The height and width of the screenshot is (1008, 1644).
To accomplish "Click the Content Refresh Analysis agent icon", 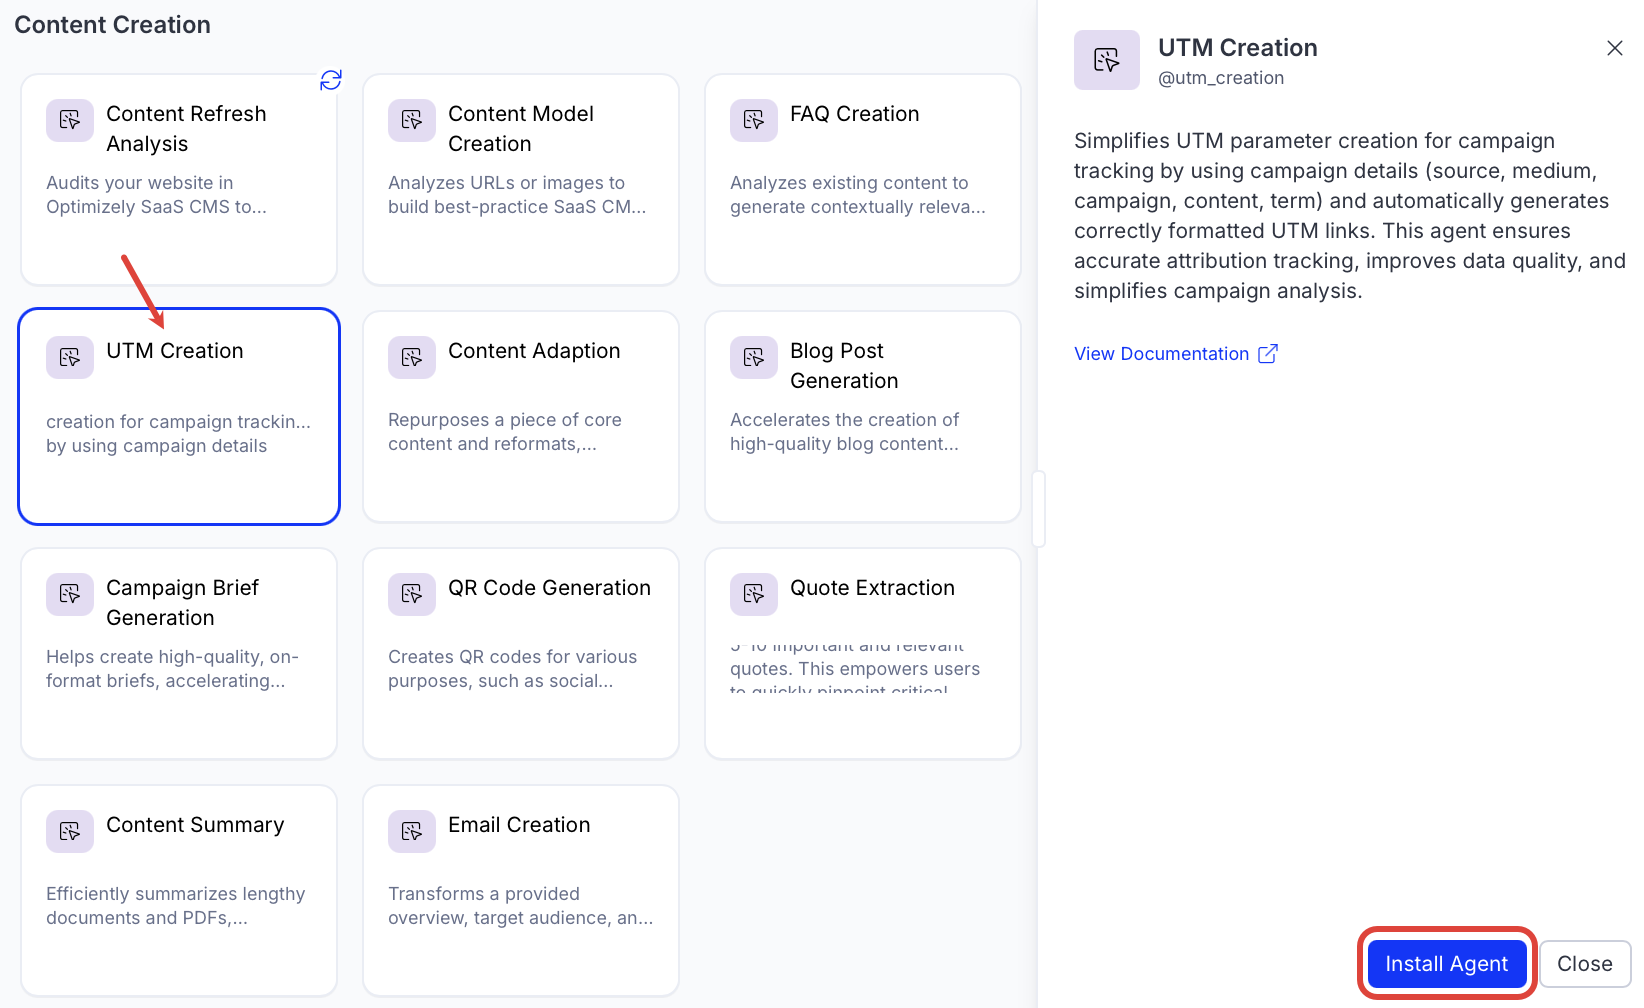I will 70,121.
